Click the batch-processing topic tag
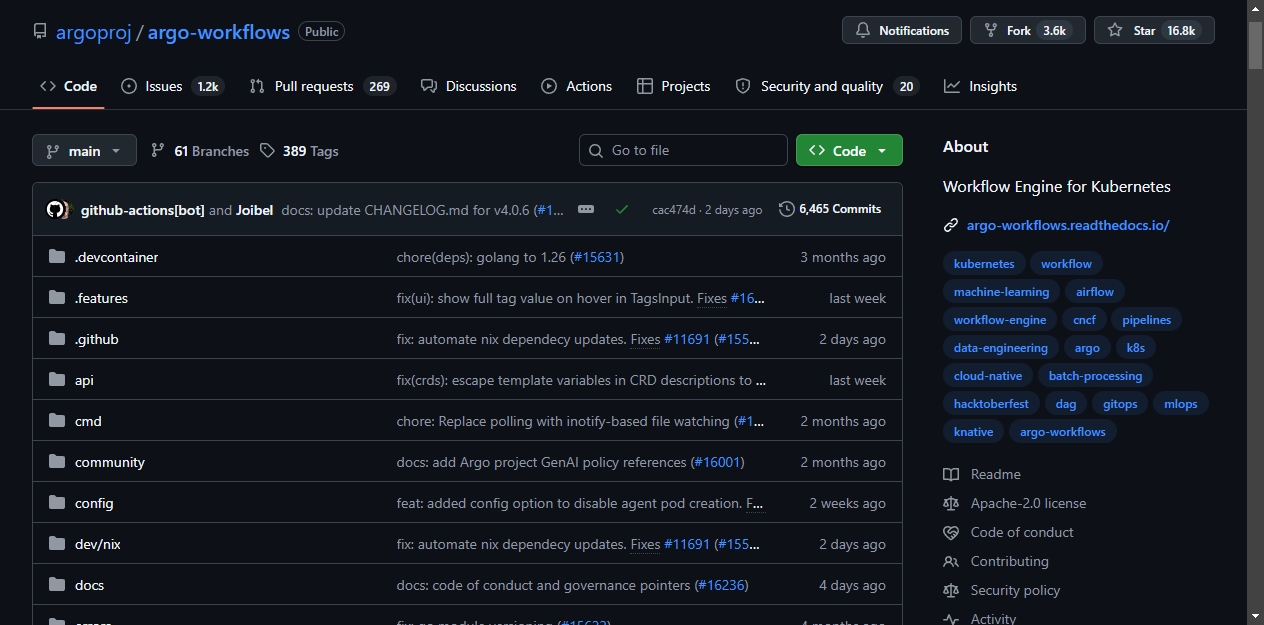 point(1095,376)
